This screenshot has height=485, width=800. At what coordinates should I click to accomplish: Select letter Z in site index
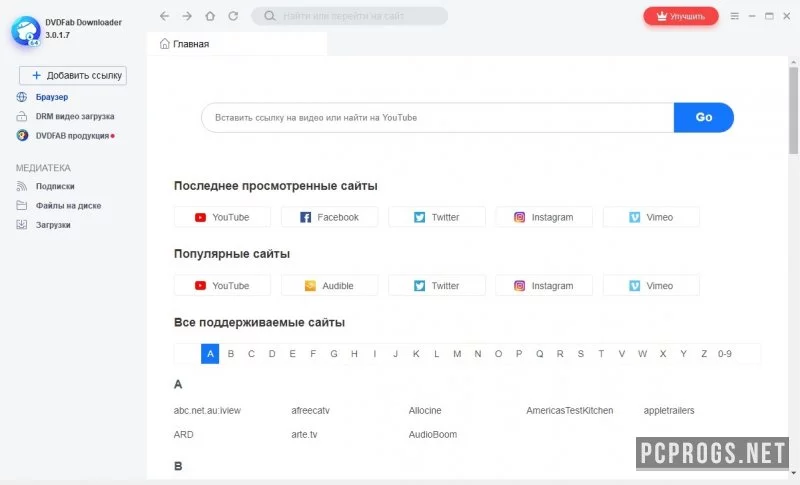(704, 354)
